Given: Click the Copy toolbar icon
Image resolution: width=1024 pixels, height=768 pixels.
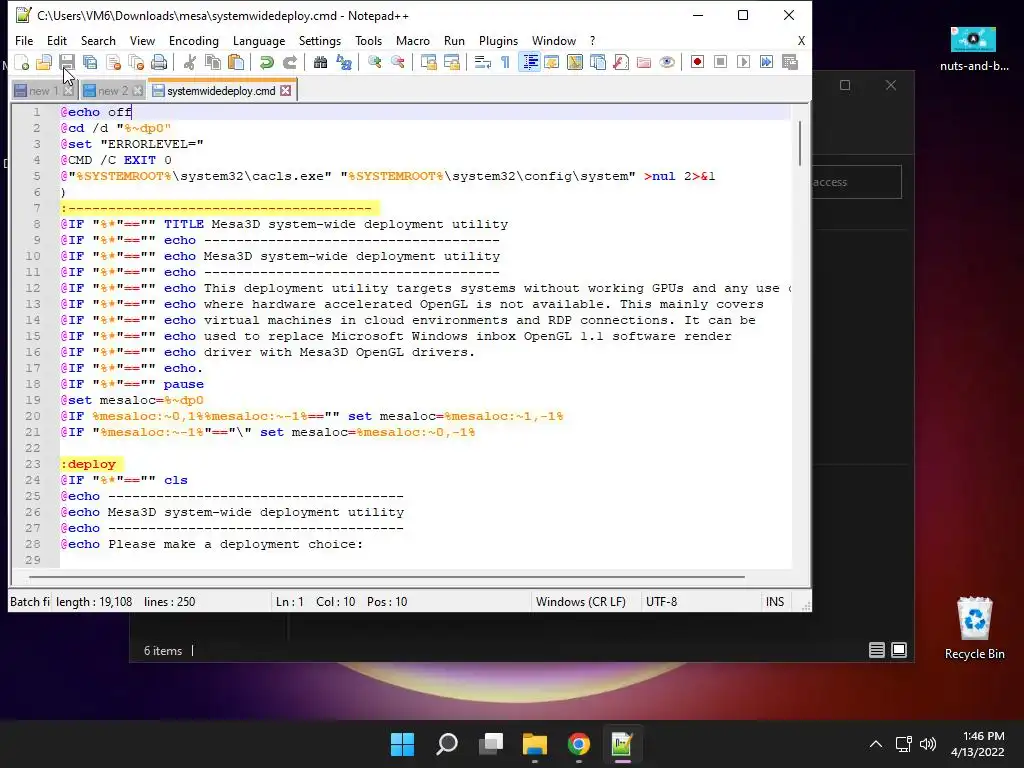Looking at the screenshot, I should [212, 62].
